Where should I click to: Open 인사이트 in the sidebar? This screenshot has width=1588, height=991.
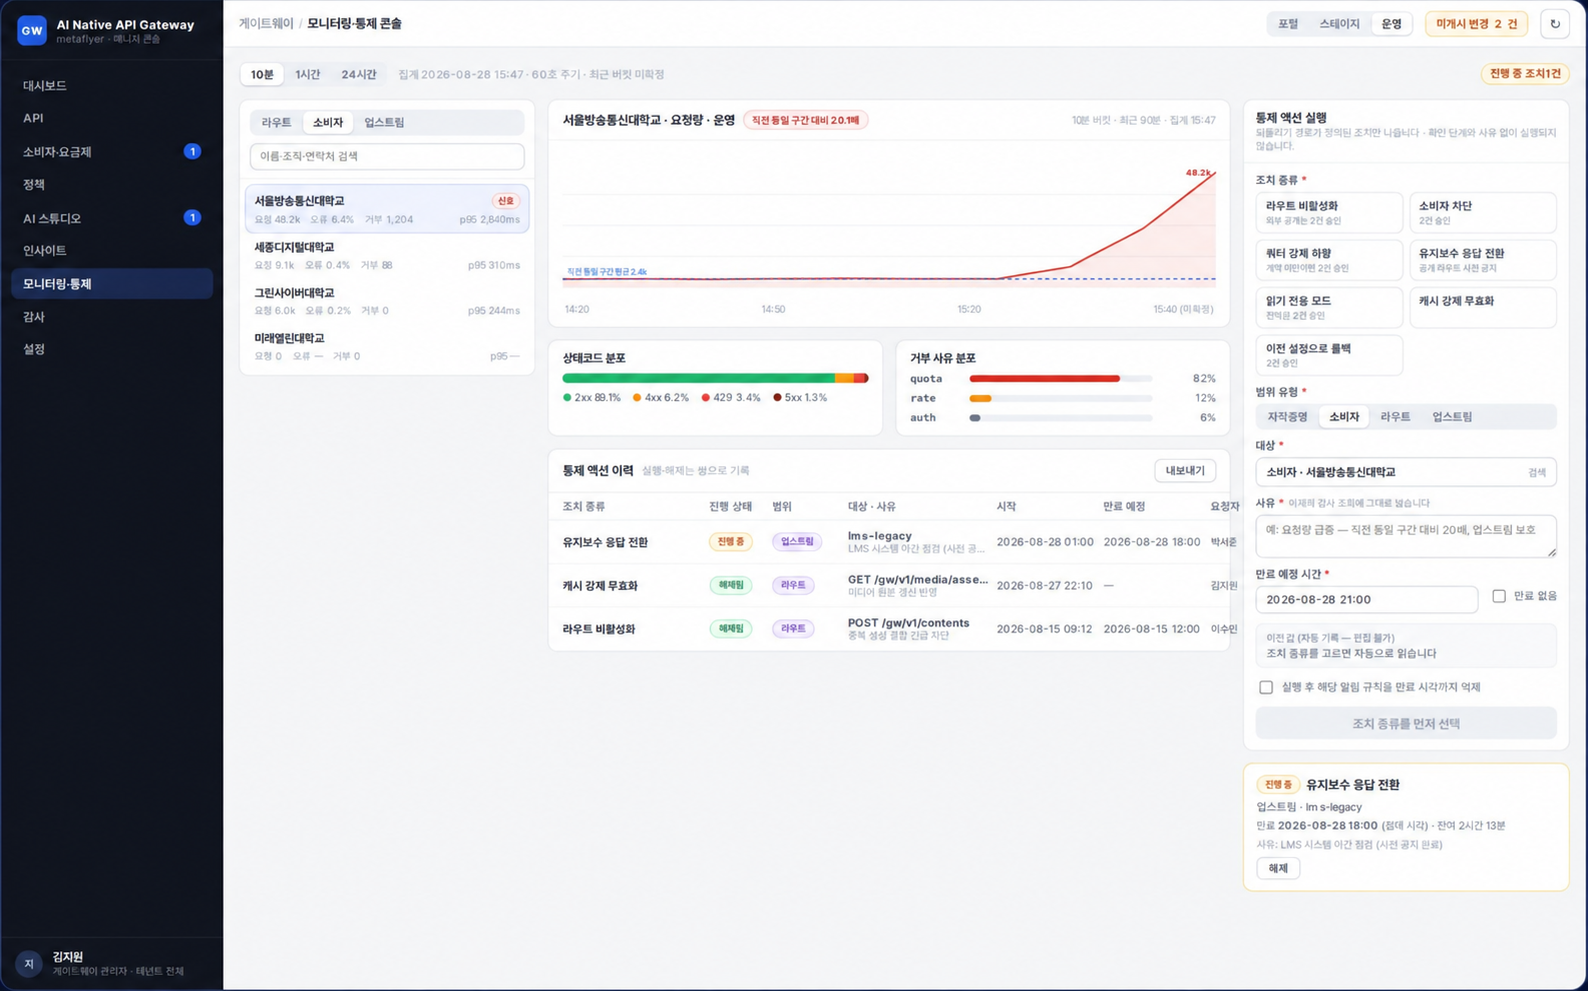pyautogui.click(x=112, y=251)
